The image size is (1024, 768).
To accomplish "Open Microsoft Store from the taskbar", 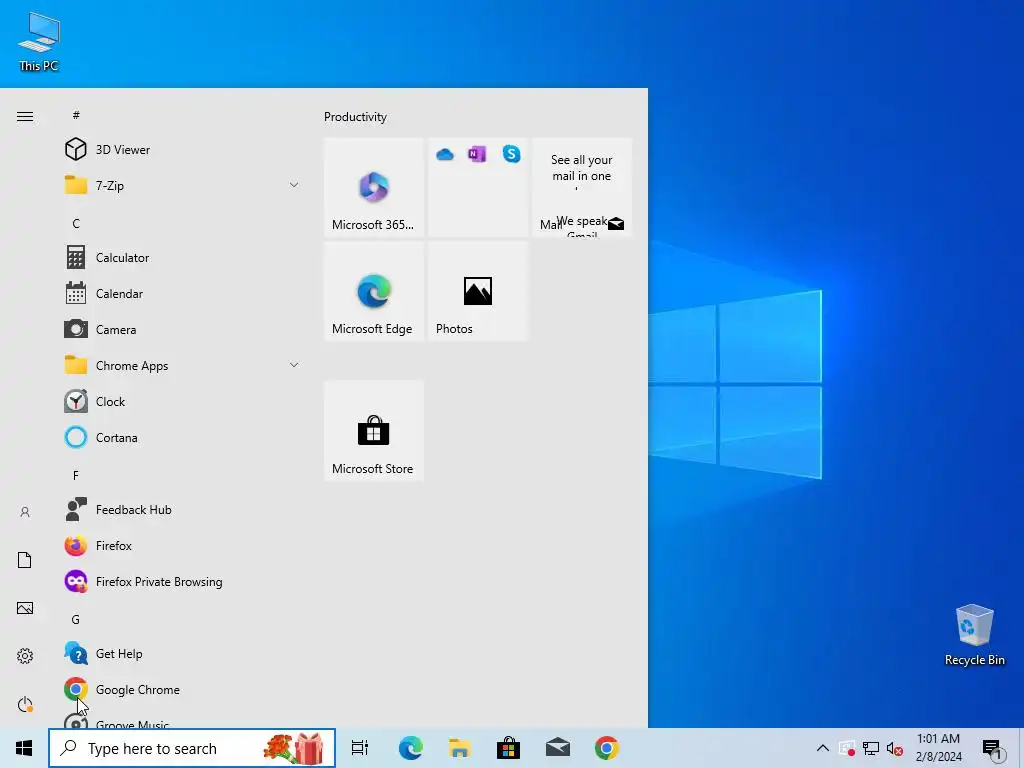I will (508, 748).
